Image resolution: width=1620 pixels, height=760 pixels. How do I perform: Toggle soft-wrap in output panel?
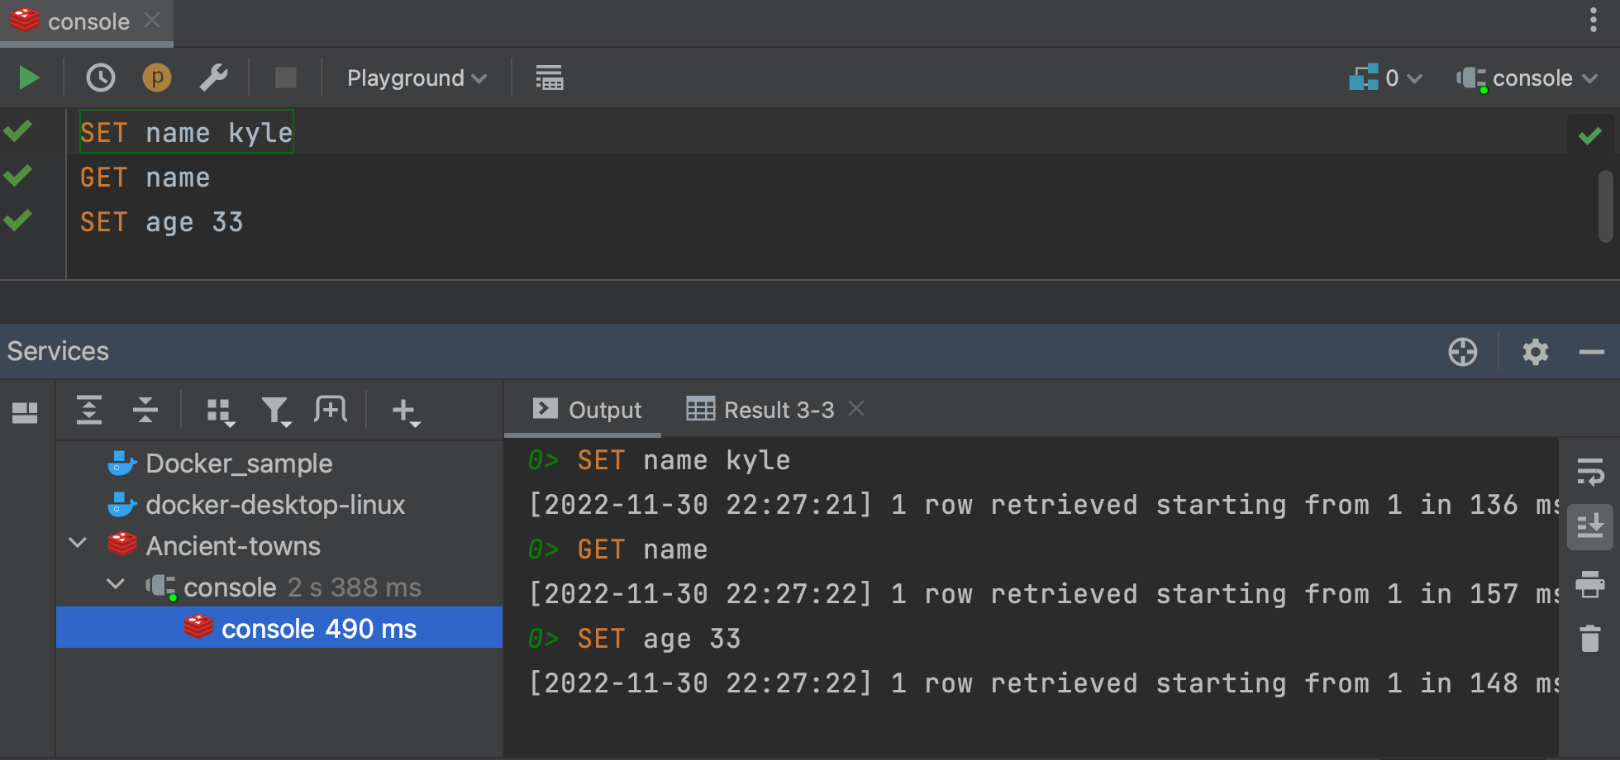click(1590, 471)
